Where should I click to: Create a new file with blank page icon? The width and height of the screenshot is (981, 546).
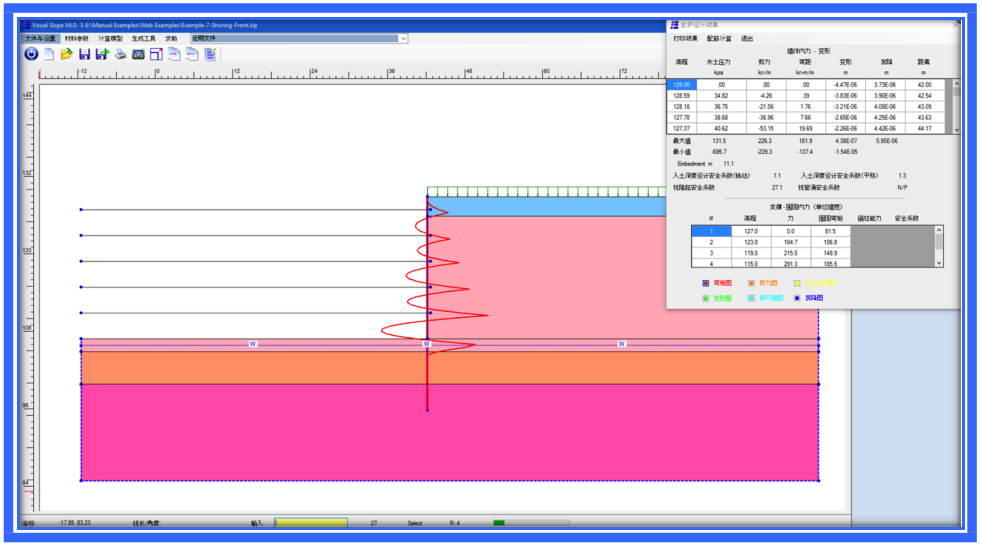(x=49, y=54)
